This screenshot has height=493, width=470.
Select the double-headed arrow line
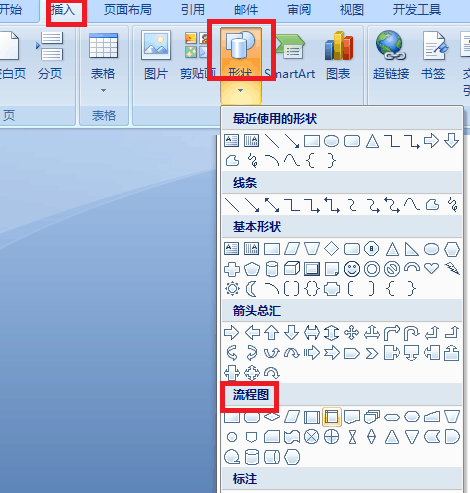pos(272,205)
